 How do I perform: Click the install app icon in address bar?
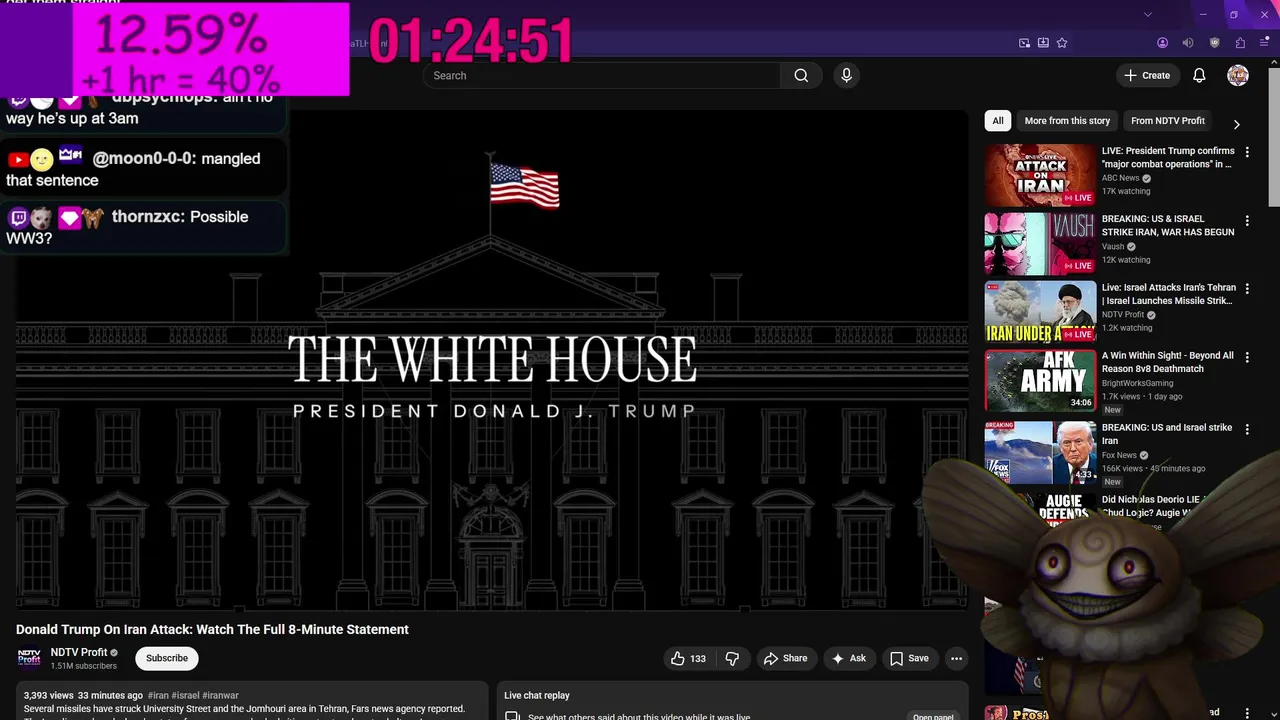click(x=1043, y=43)
